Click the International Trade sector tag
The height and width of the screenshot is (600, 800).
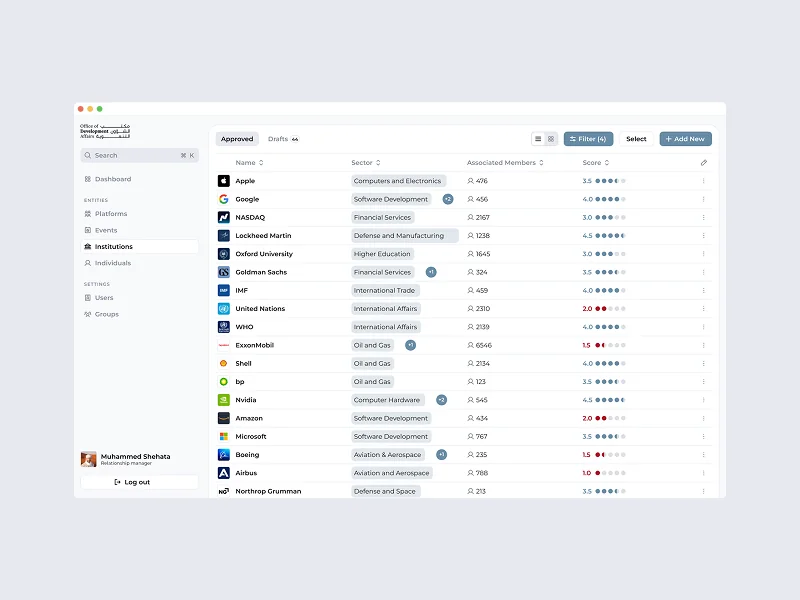pos(385,290)
